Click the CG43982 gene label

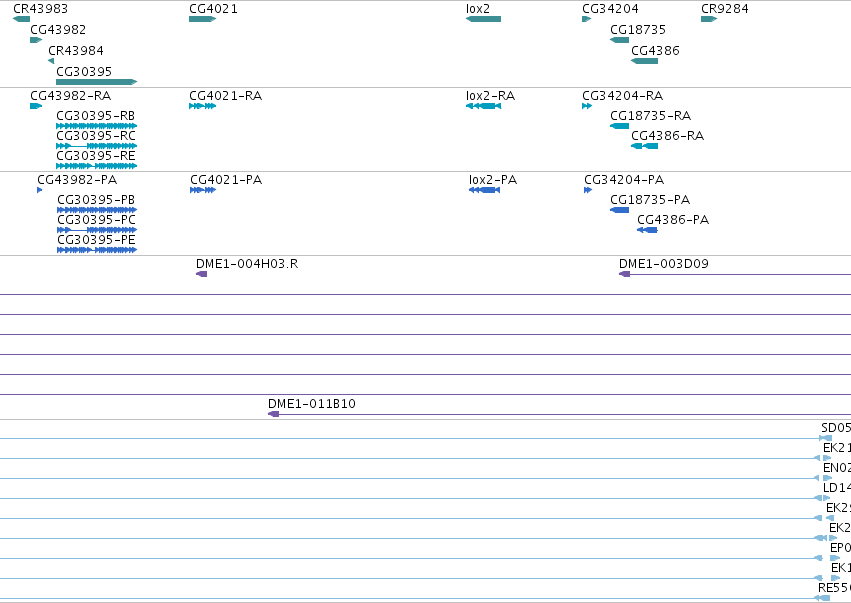[58, 29]
